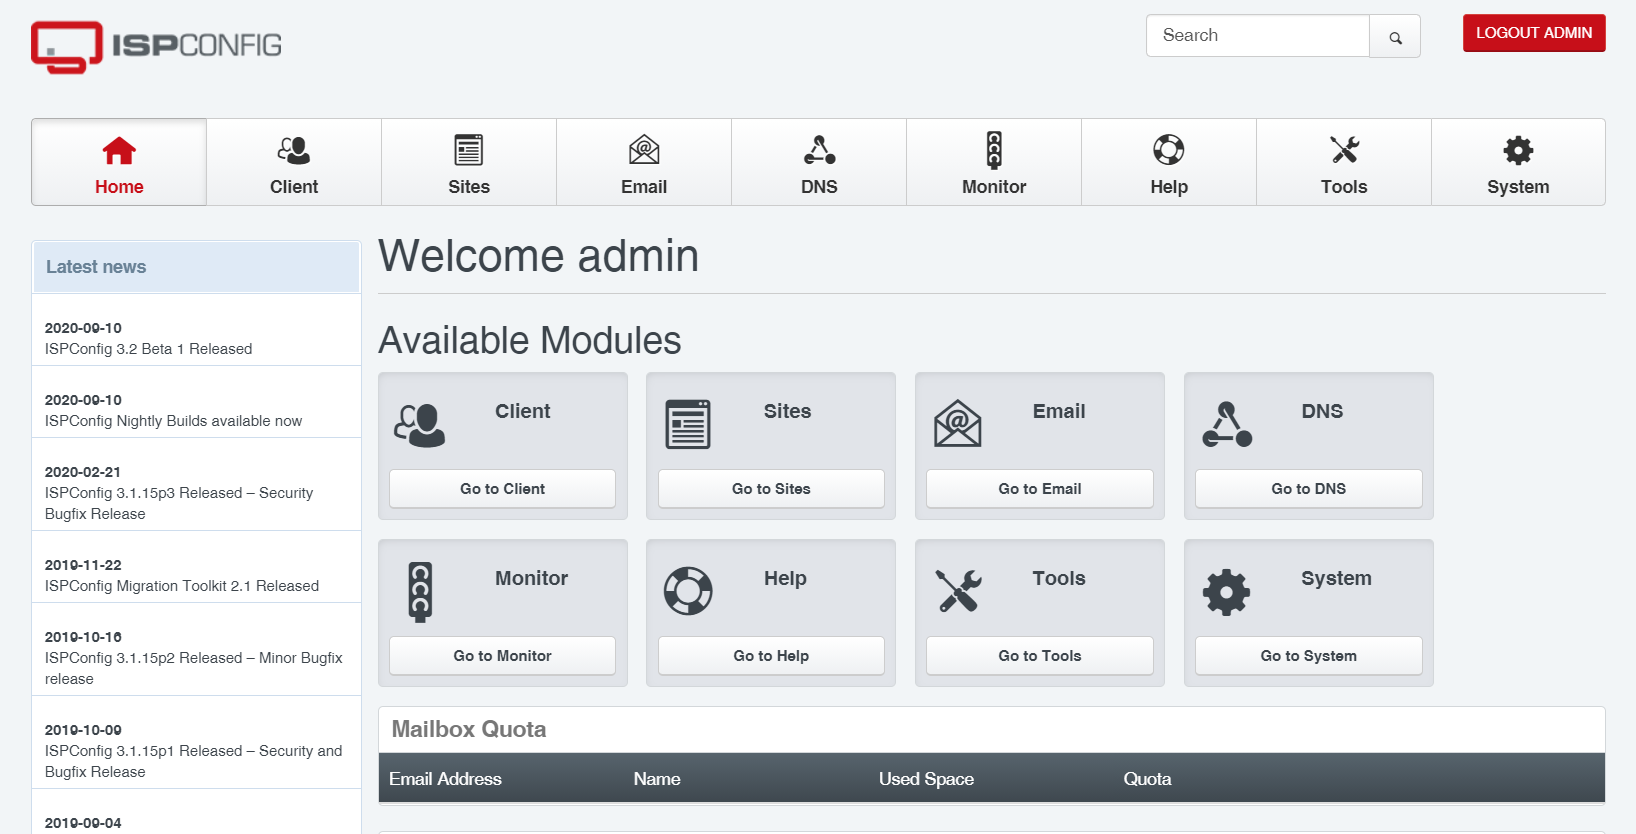The height and width of the screenshot is (834, 1636).
Task: Click the Monitor module card traffic light icon
Action: coord(420,591)
